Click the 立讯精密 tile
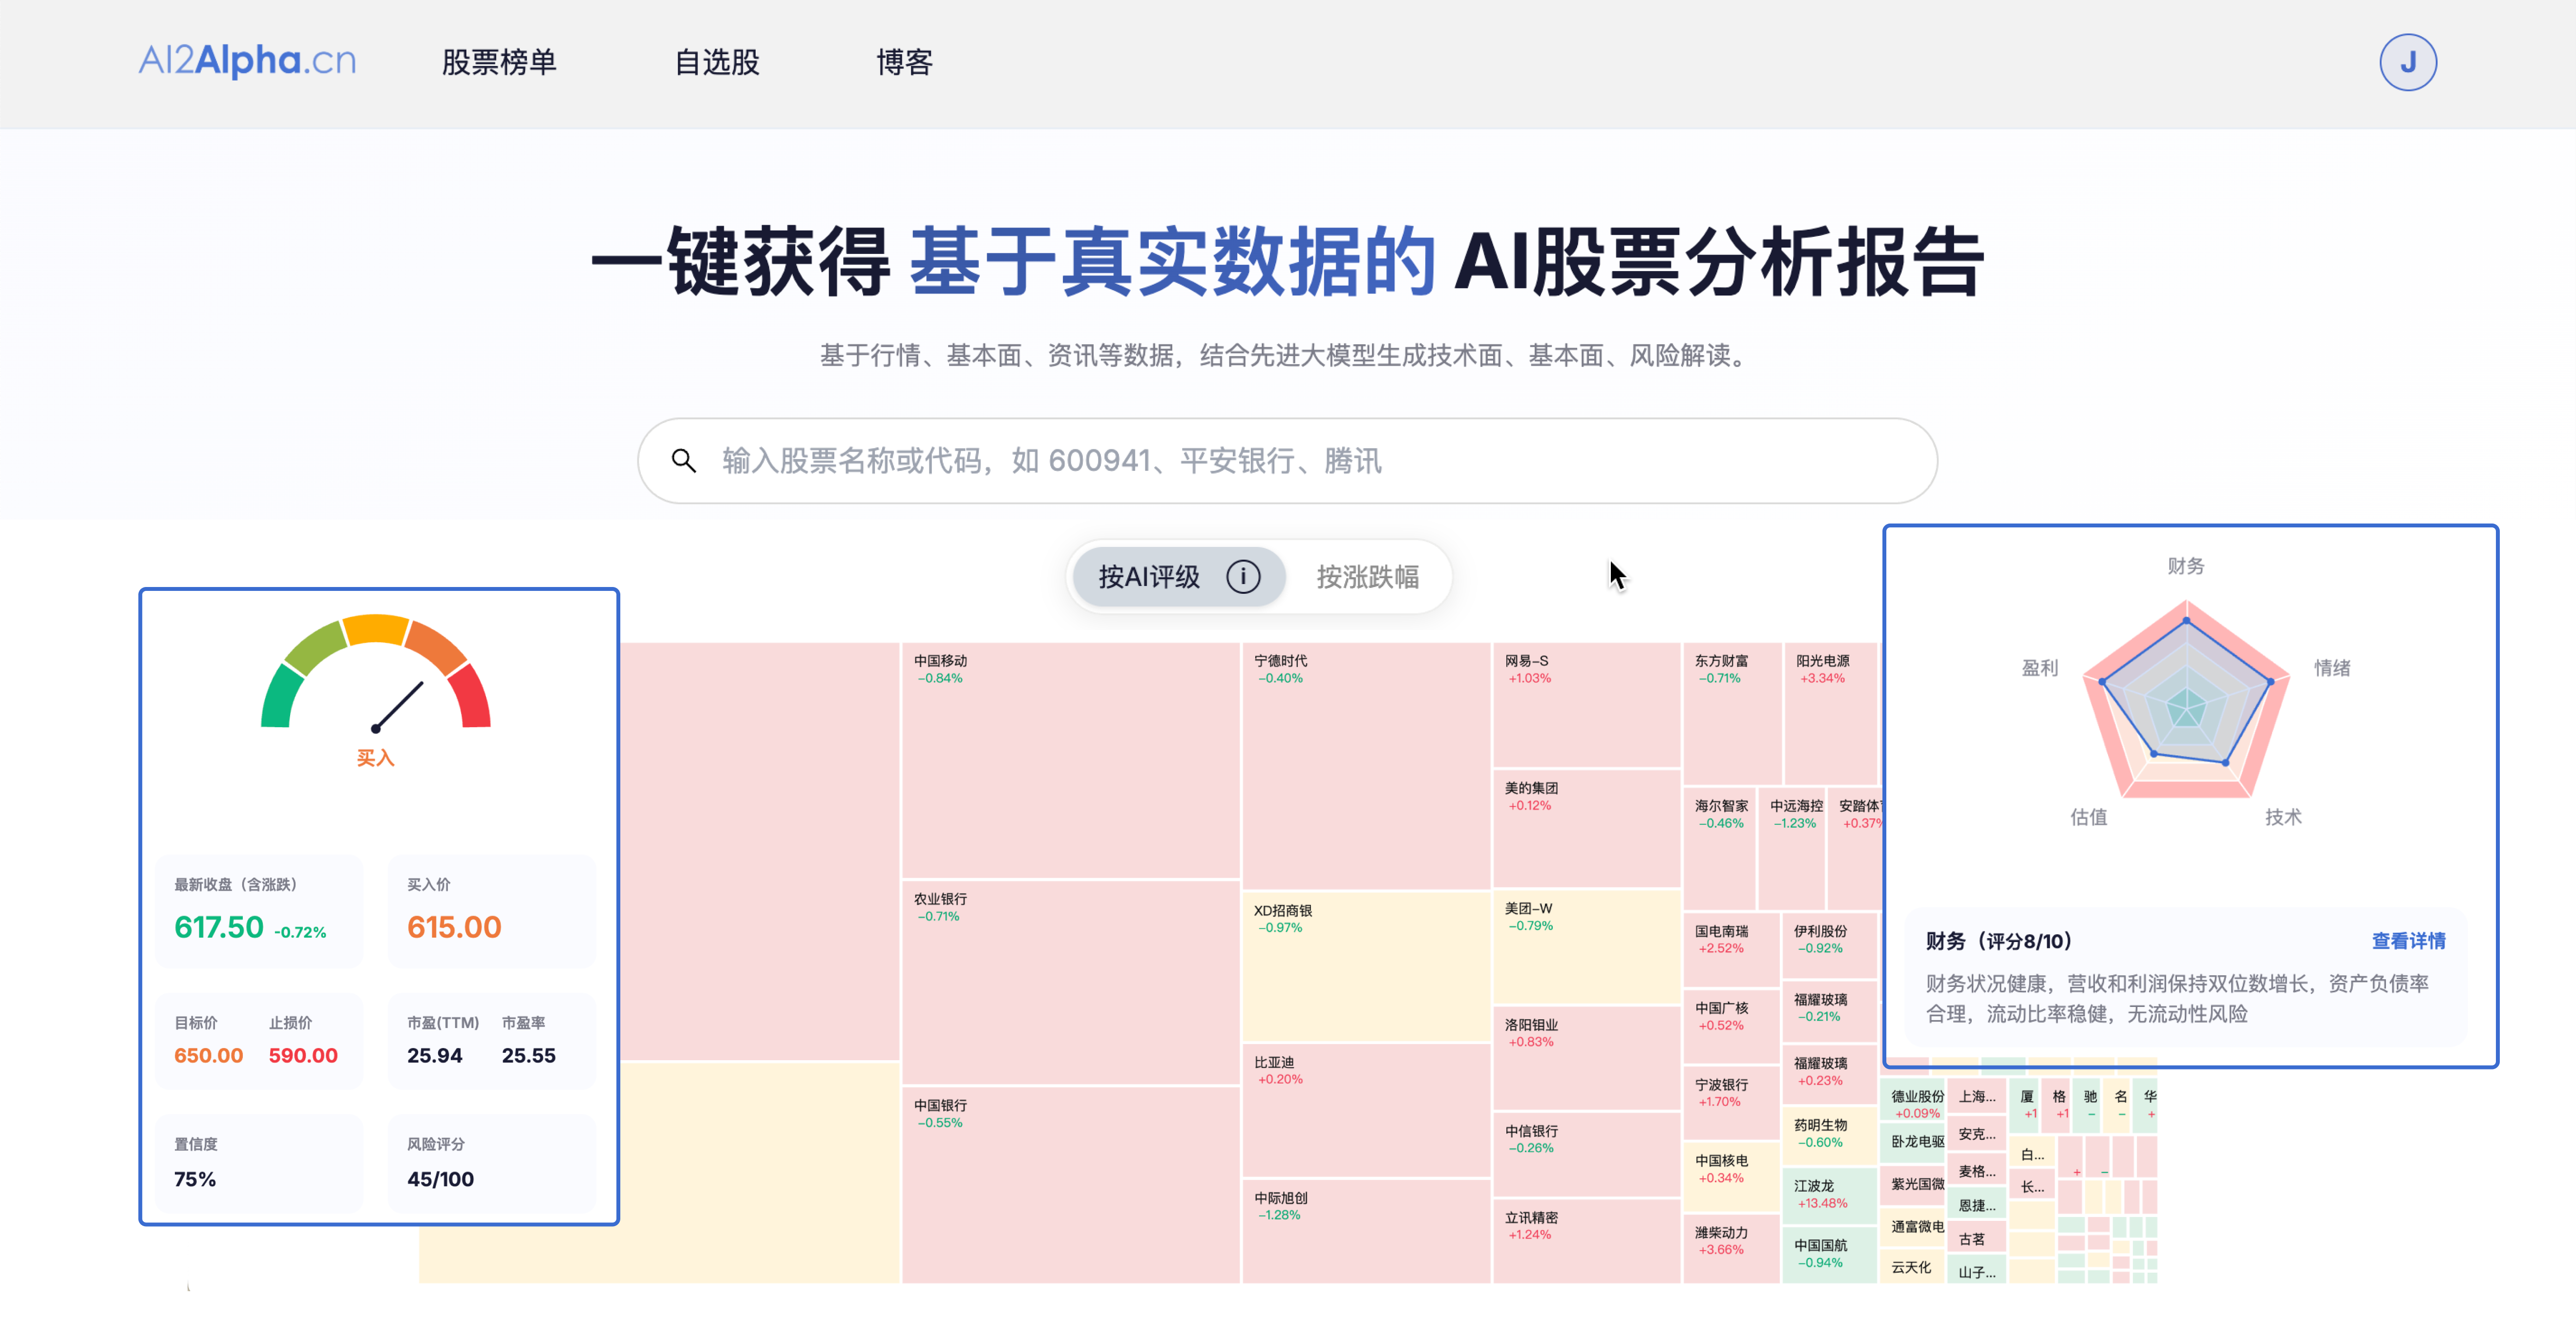 pos(1586,1240)
